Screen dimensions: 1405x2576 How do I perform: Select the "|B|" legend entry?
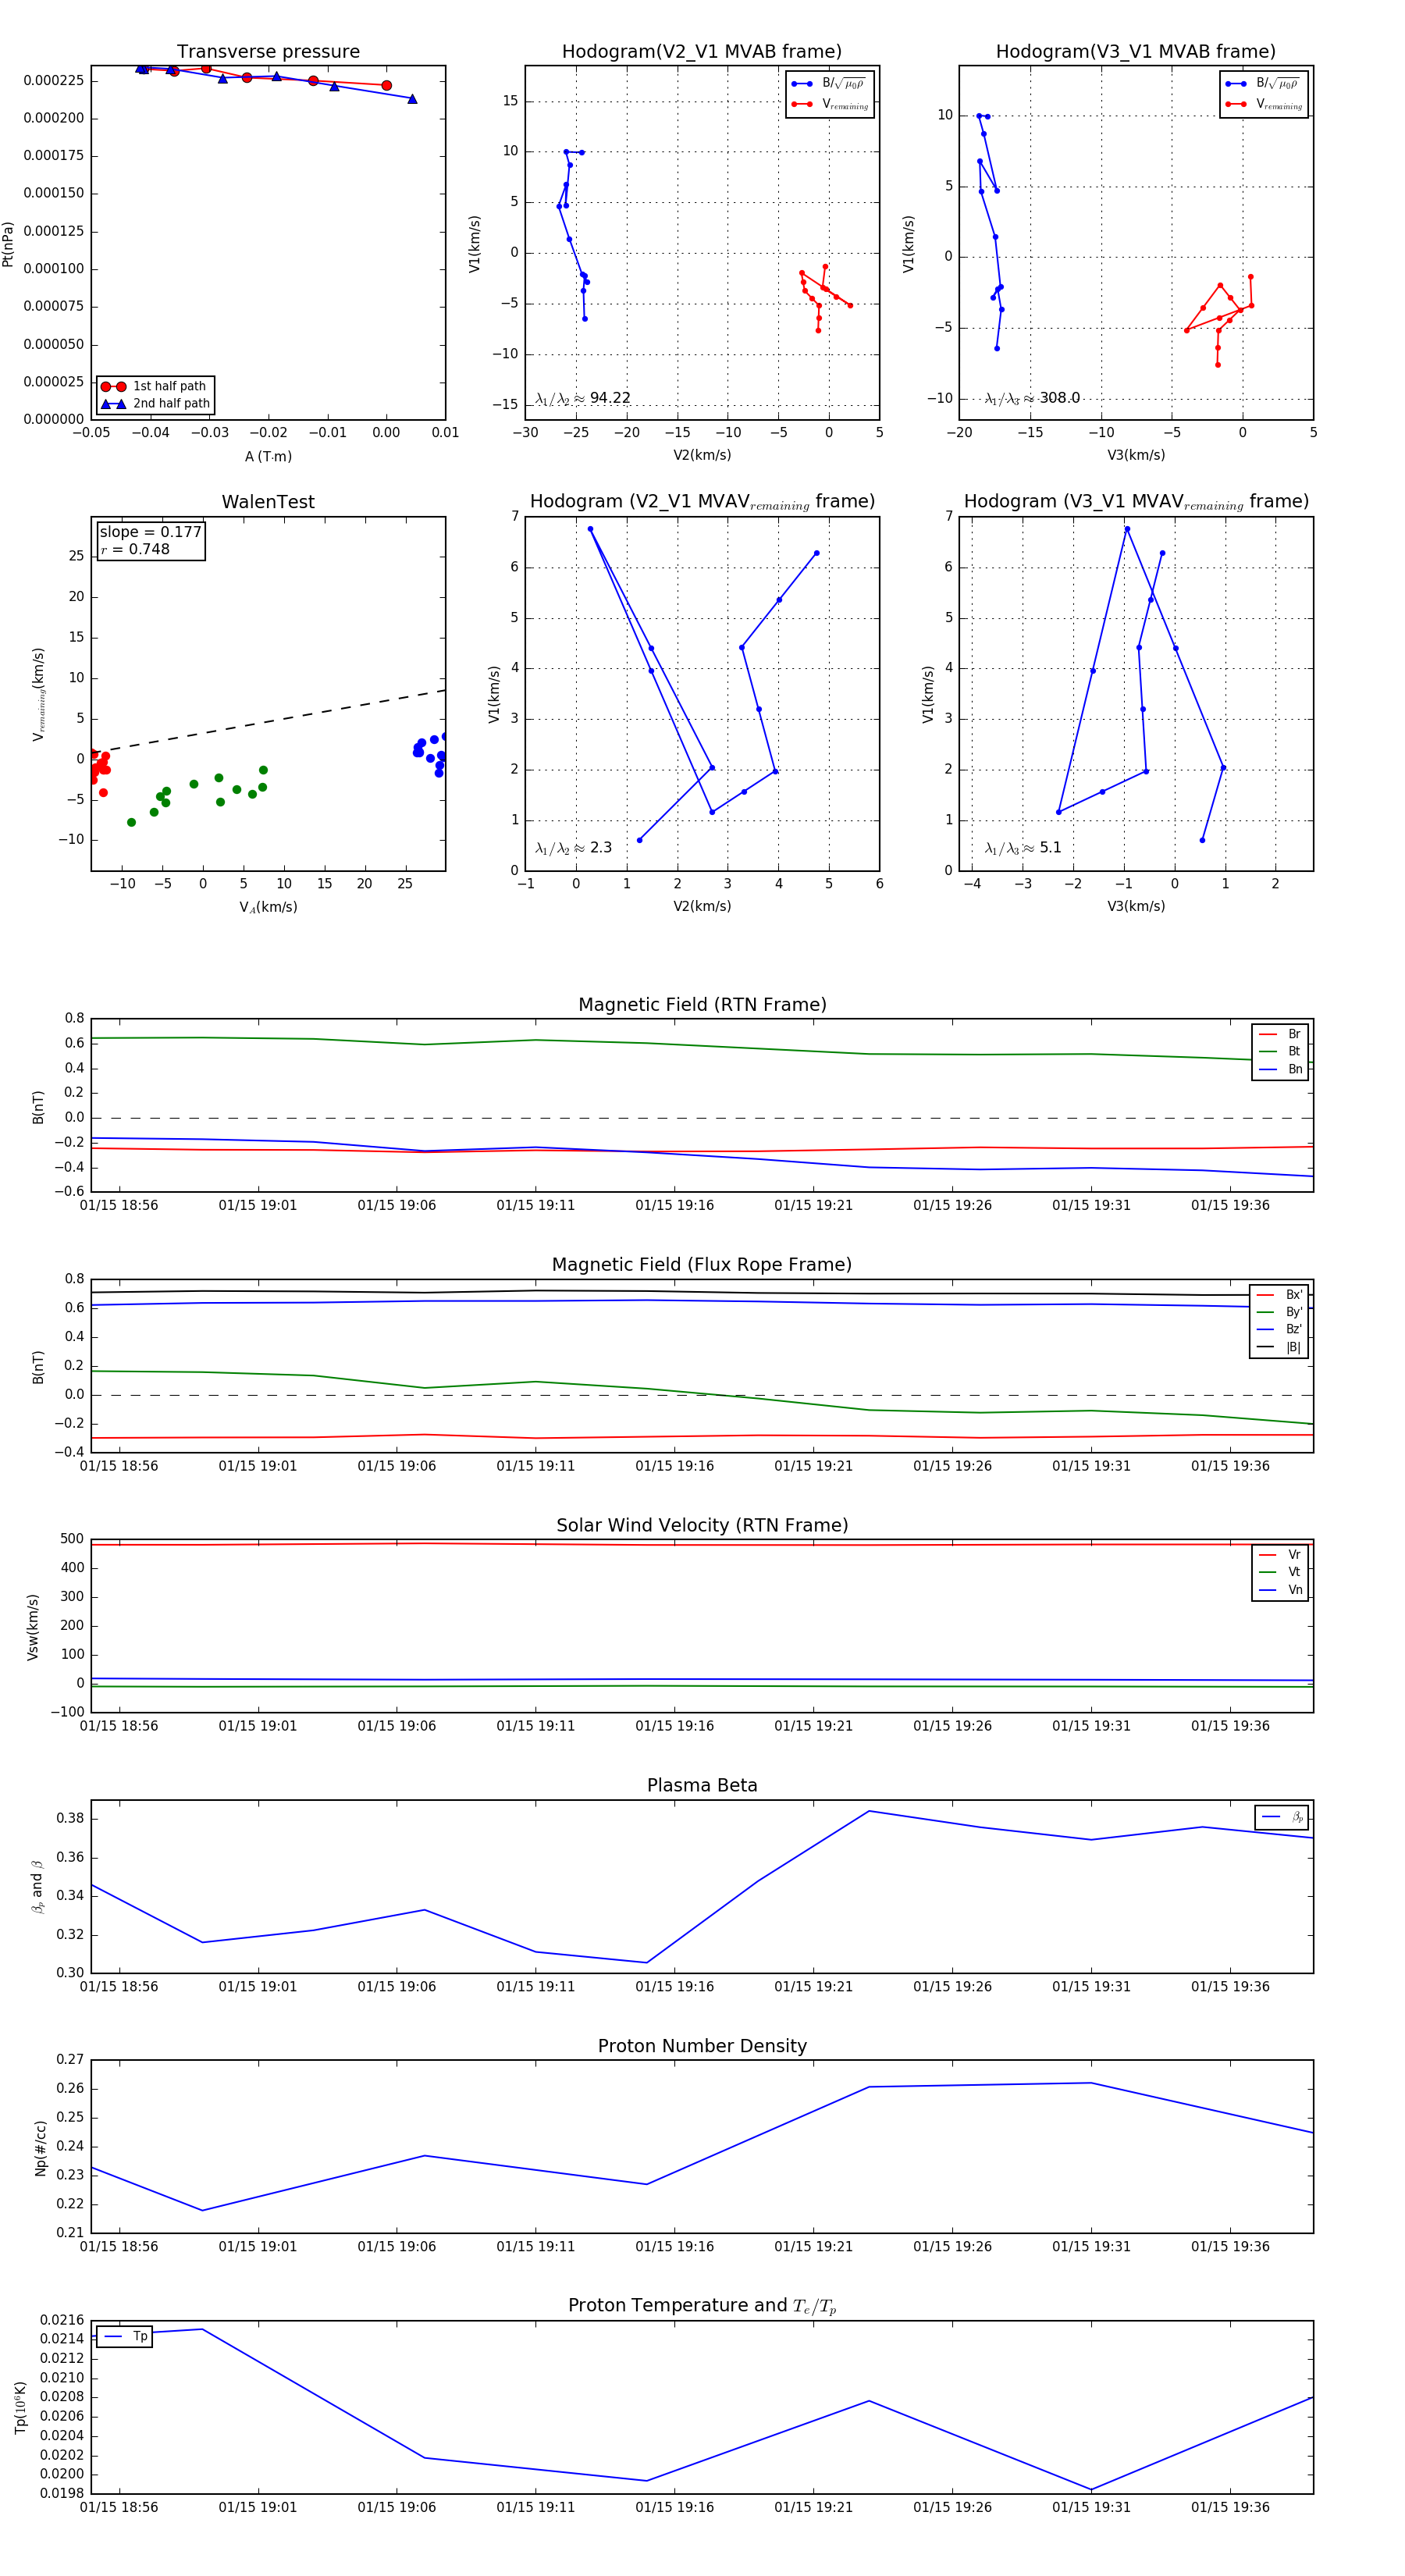[x=1279, y=1347]
